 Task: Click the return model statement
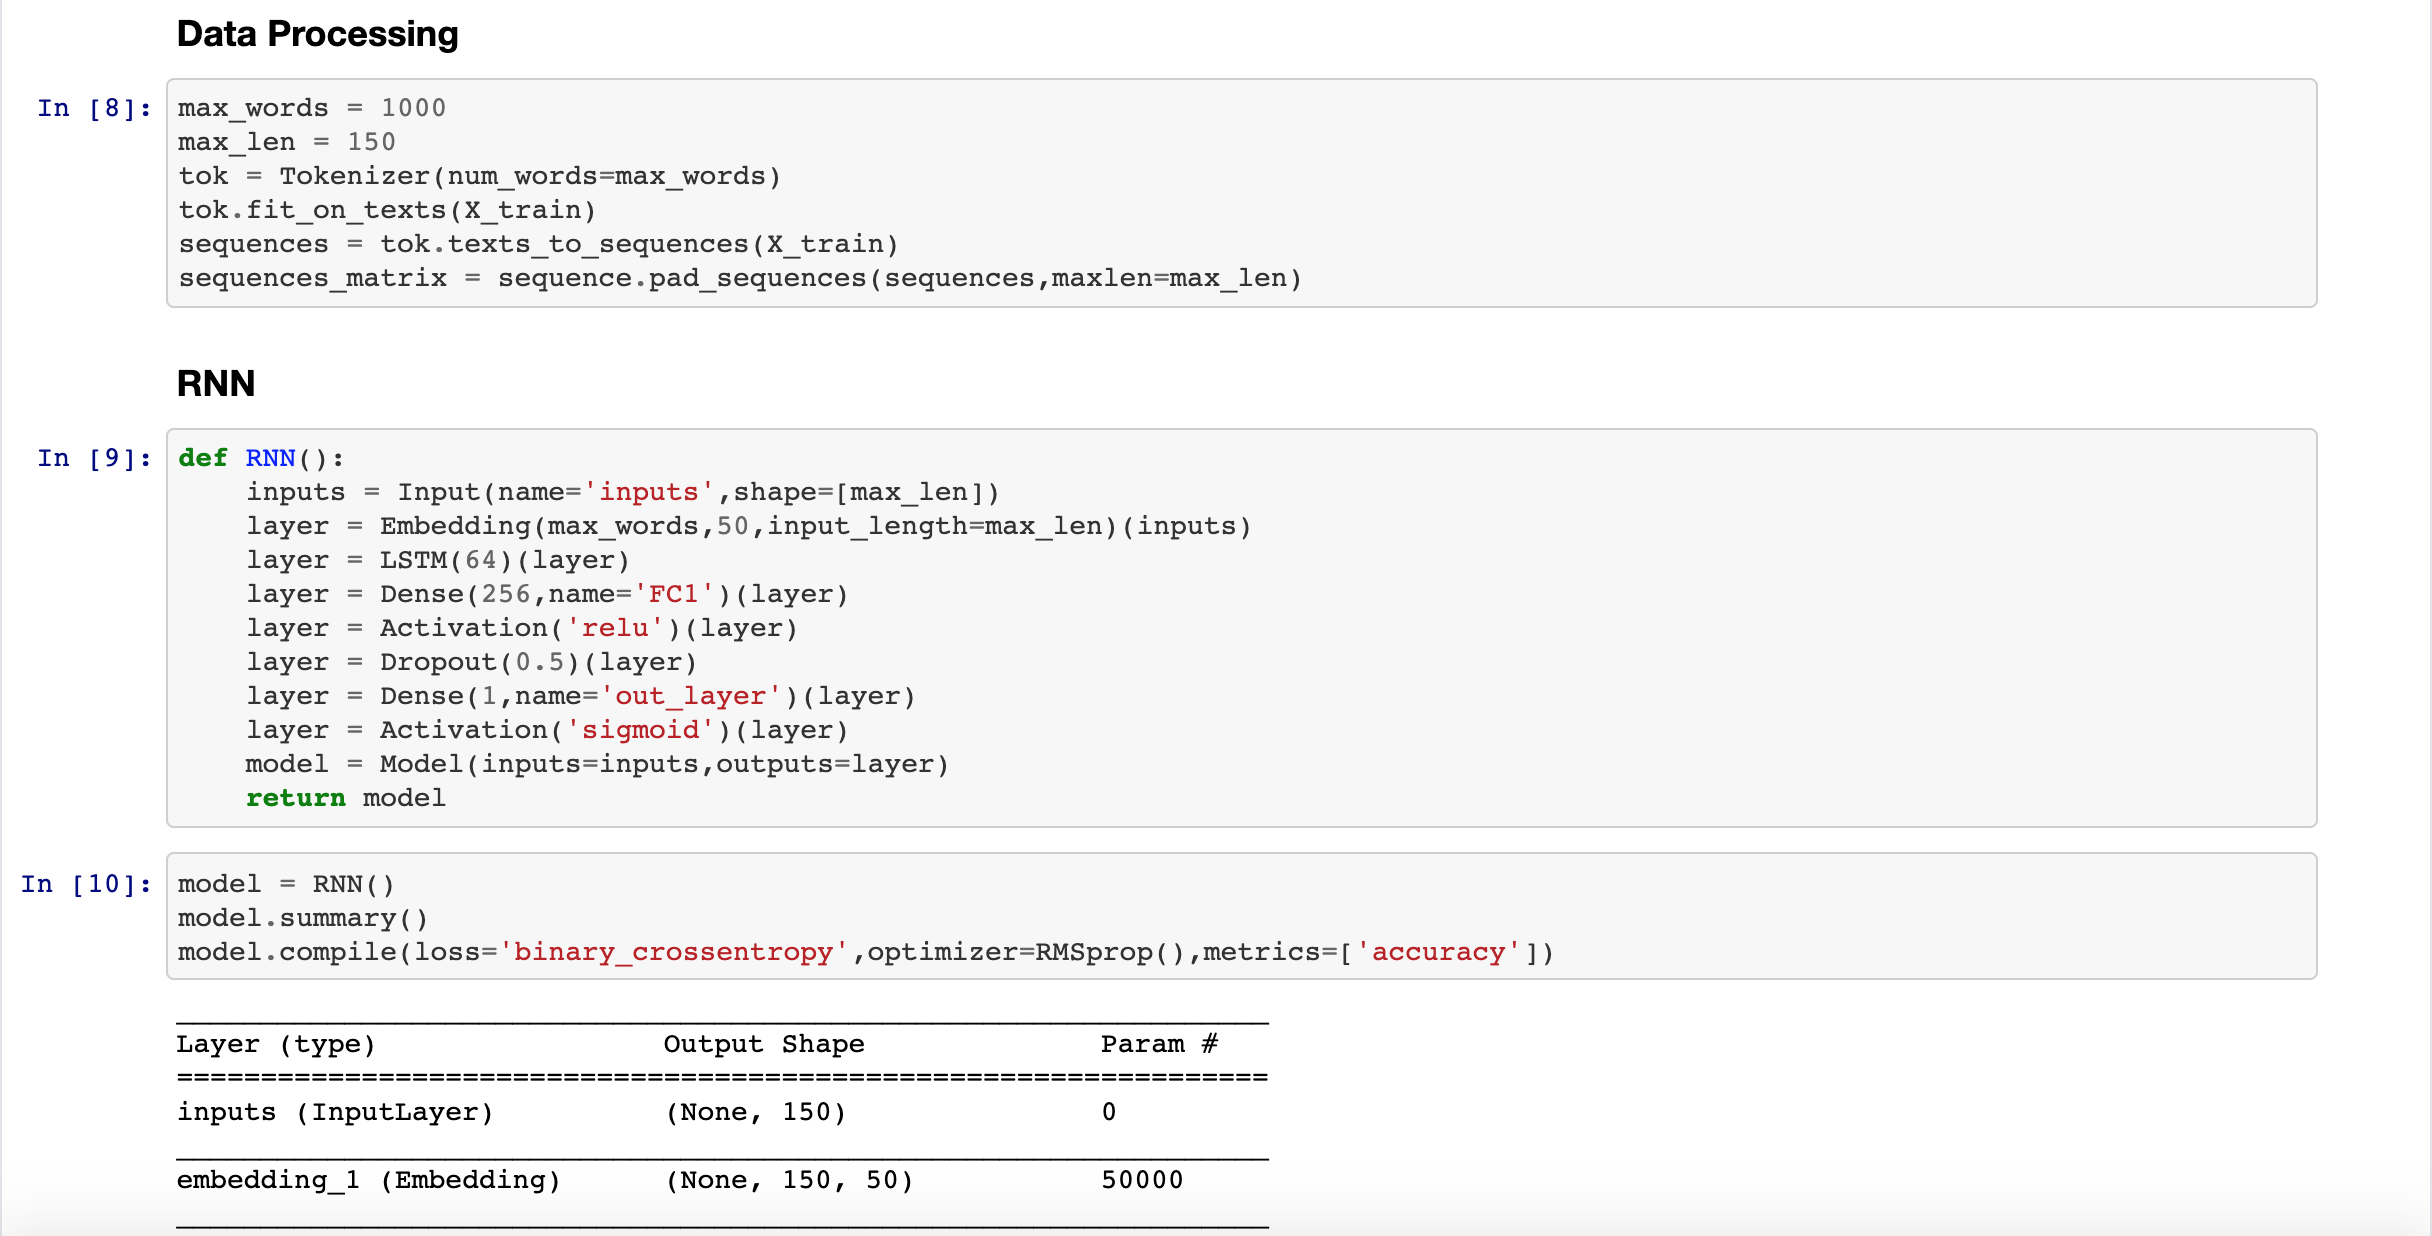coord(345,798)
